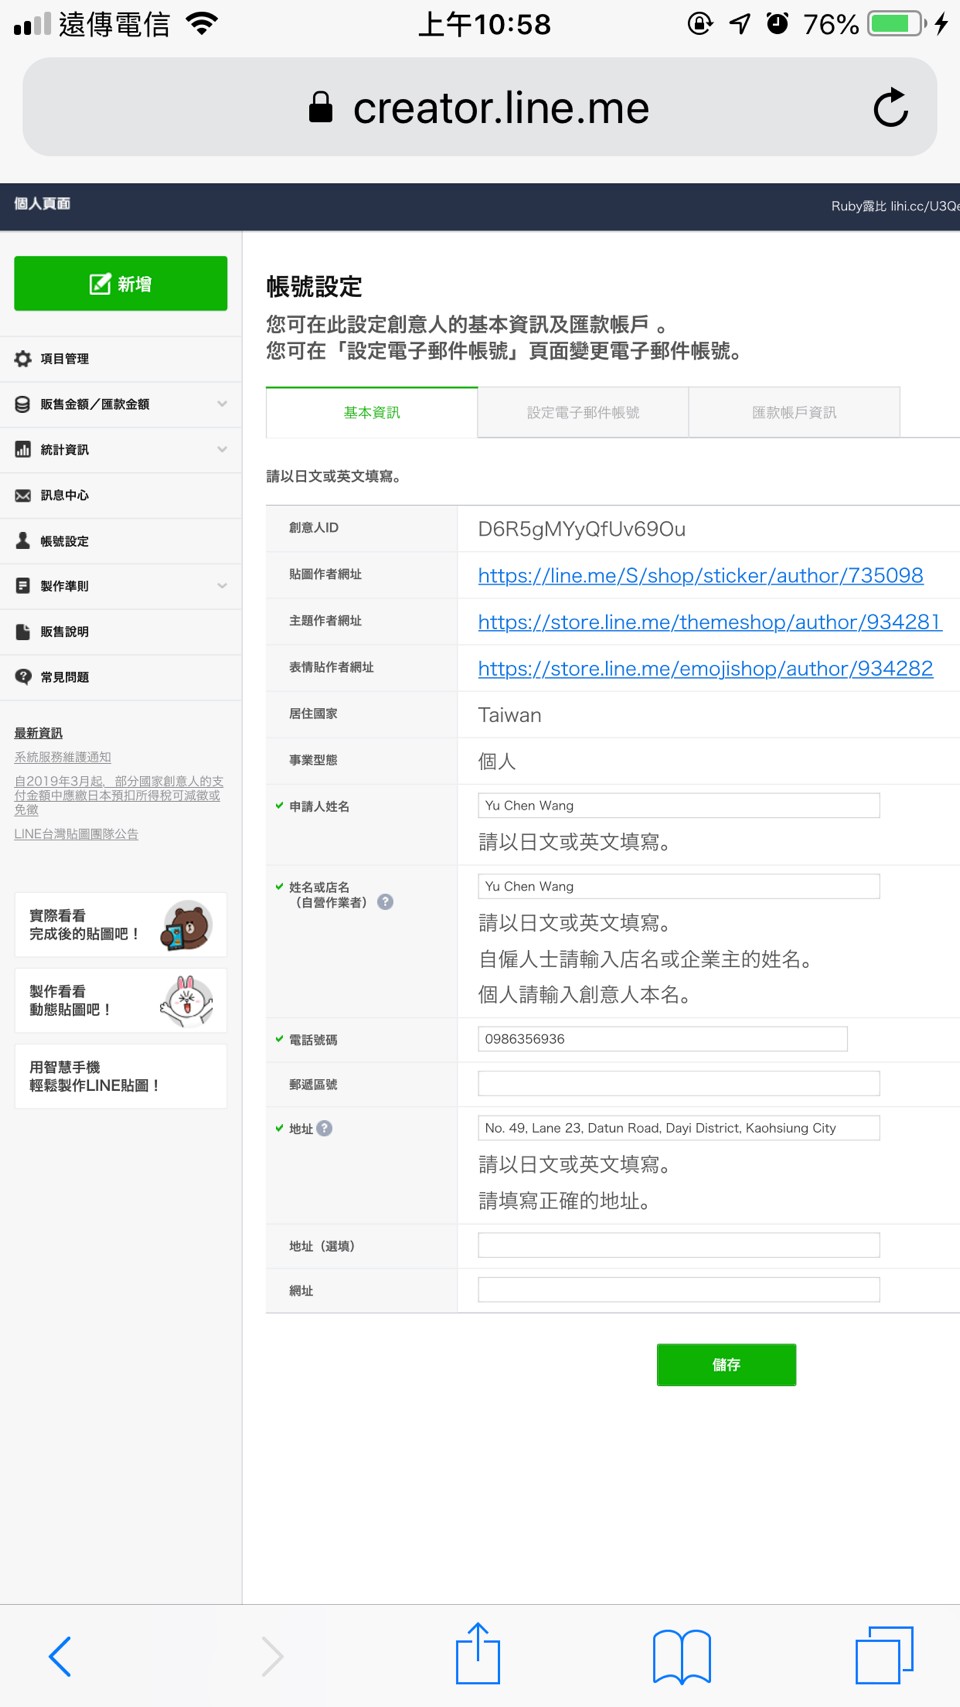Screen dimensions: 960x1707
Task: Expand the 製作準則 sidebar section
Action: pos(120,586)
